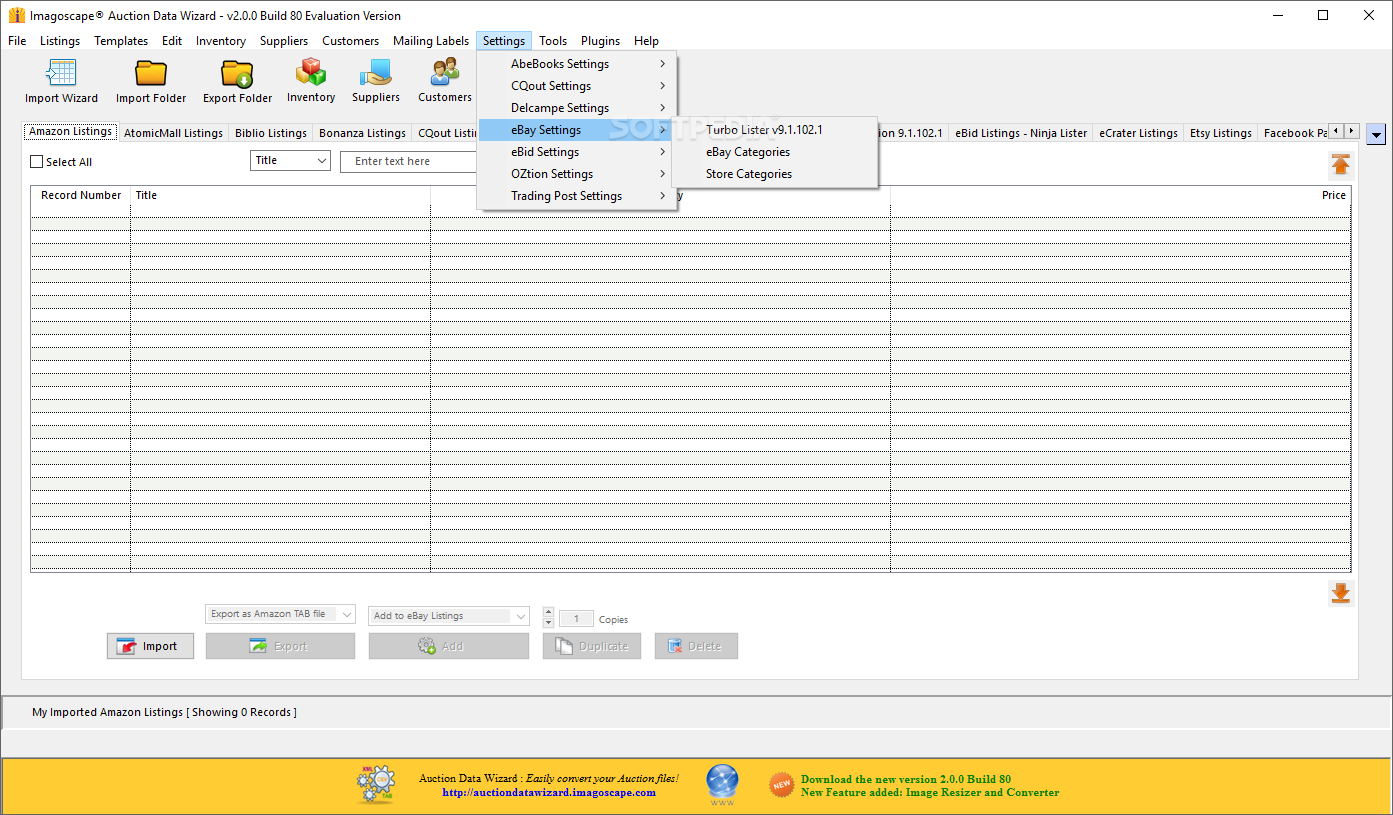The height and width of the screenshot is (815, 1393).
Task: Open the Help menu
Action: point(646,41)
